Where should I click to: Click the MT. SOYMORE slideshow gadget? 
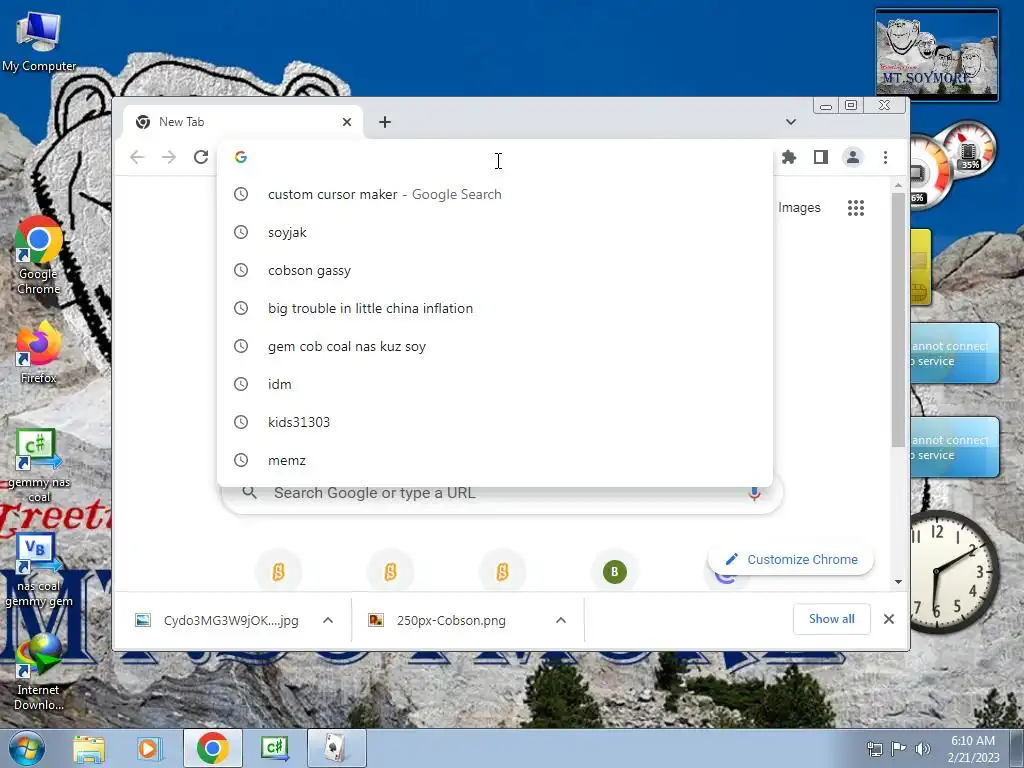click(936, 55)
